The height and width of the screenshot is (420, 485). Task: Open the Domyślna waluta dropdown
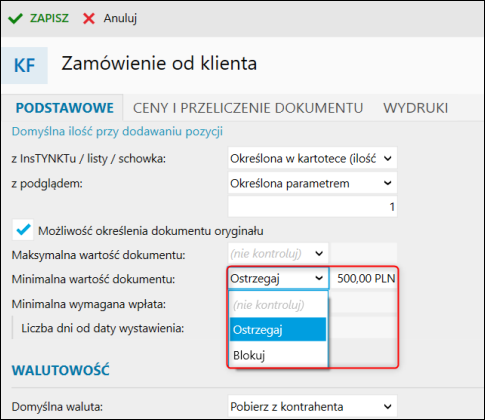[x=312, y=406]
